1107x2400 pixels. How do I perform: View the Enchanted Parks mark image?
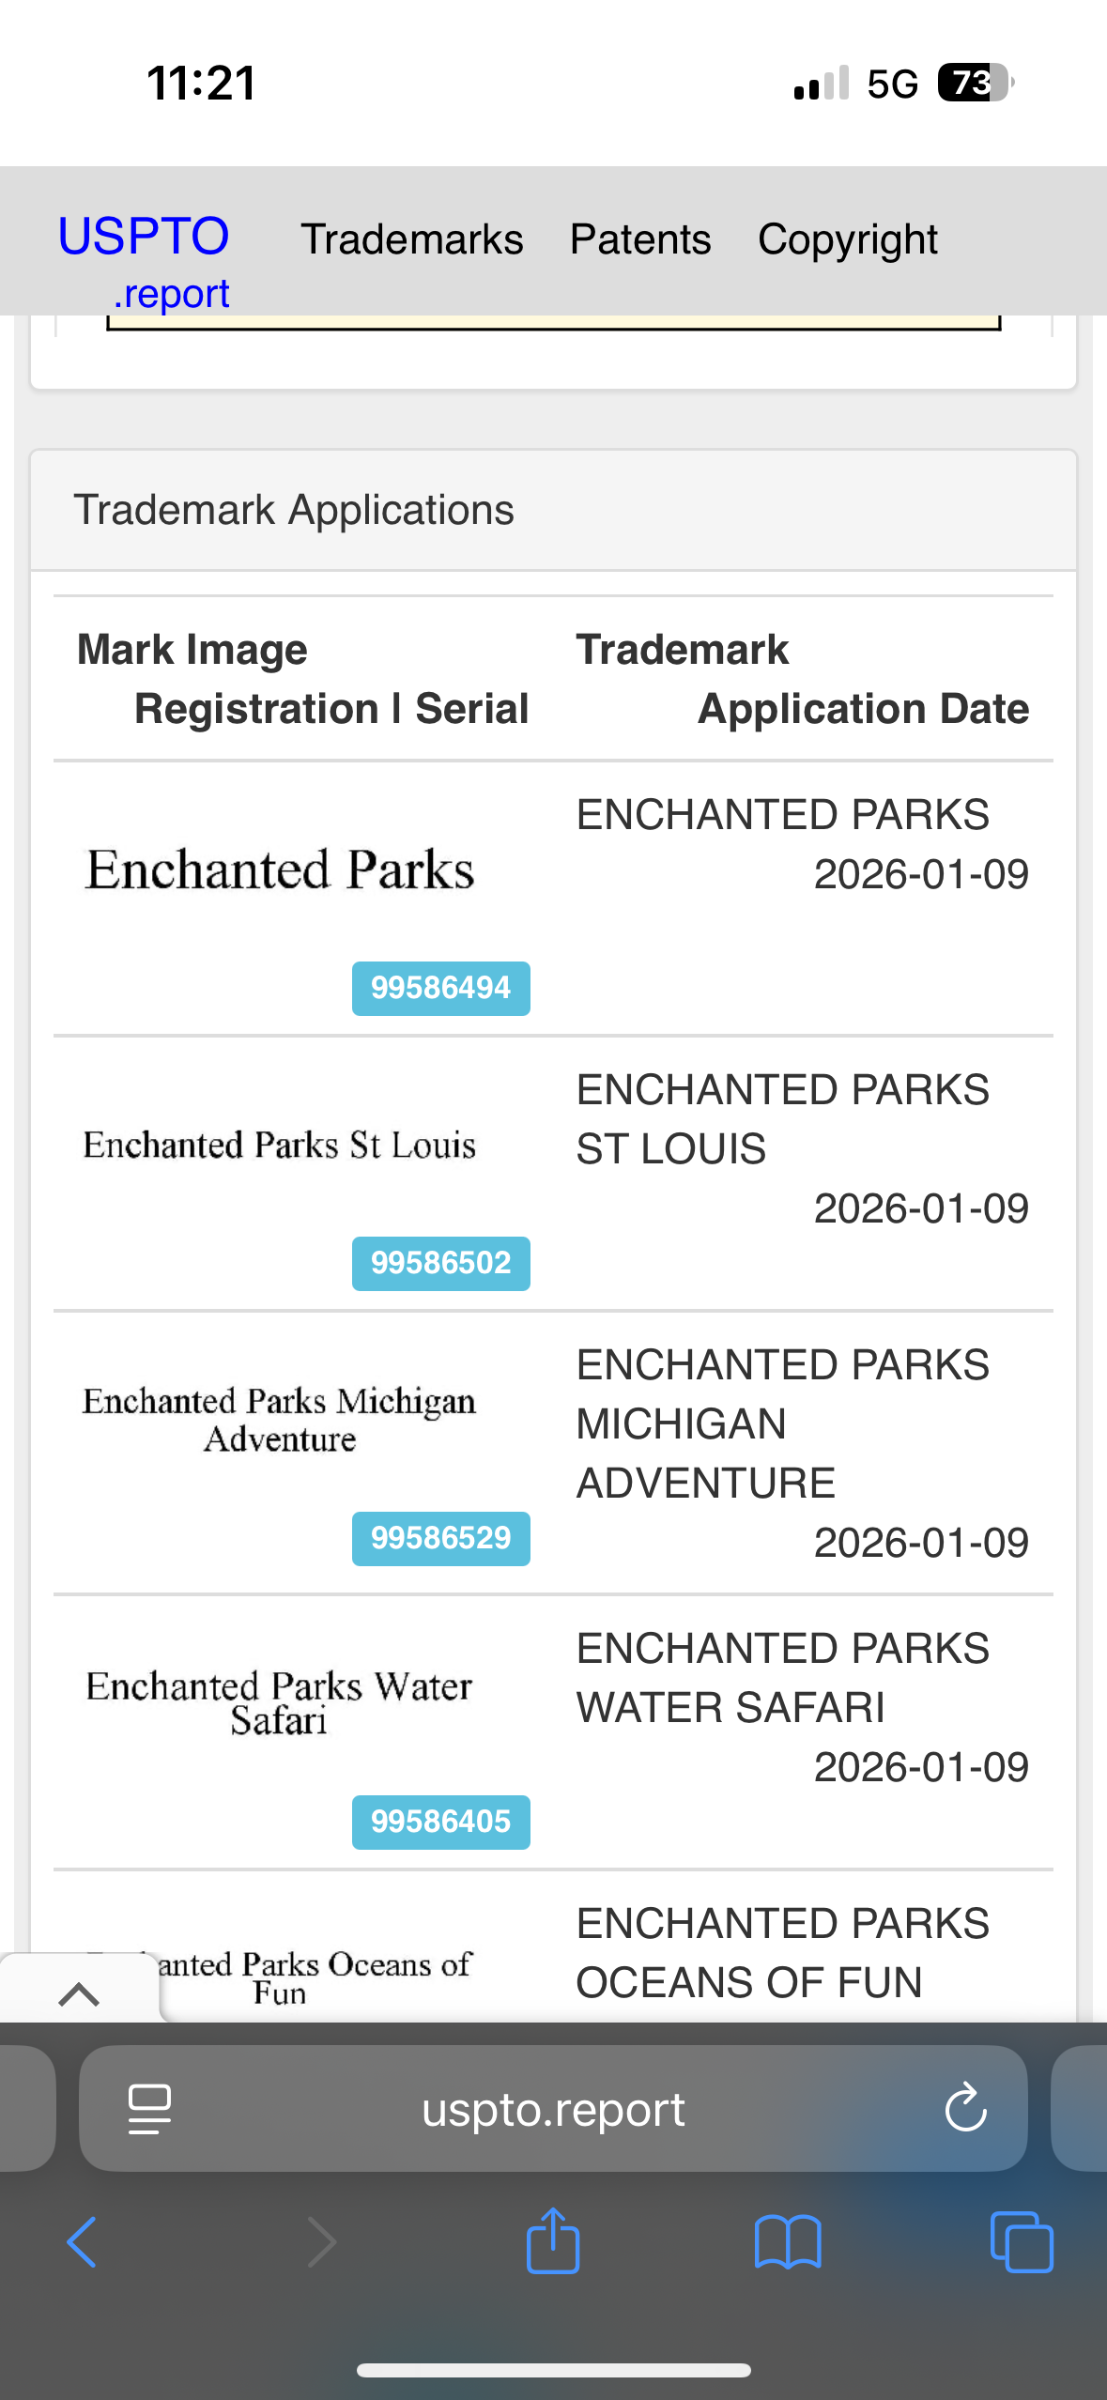[x=280, y=870]
